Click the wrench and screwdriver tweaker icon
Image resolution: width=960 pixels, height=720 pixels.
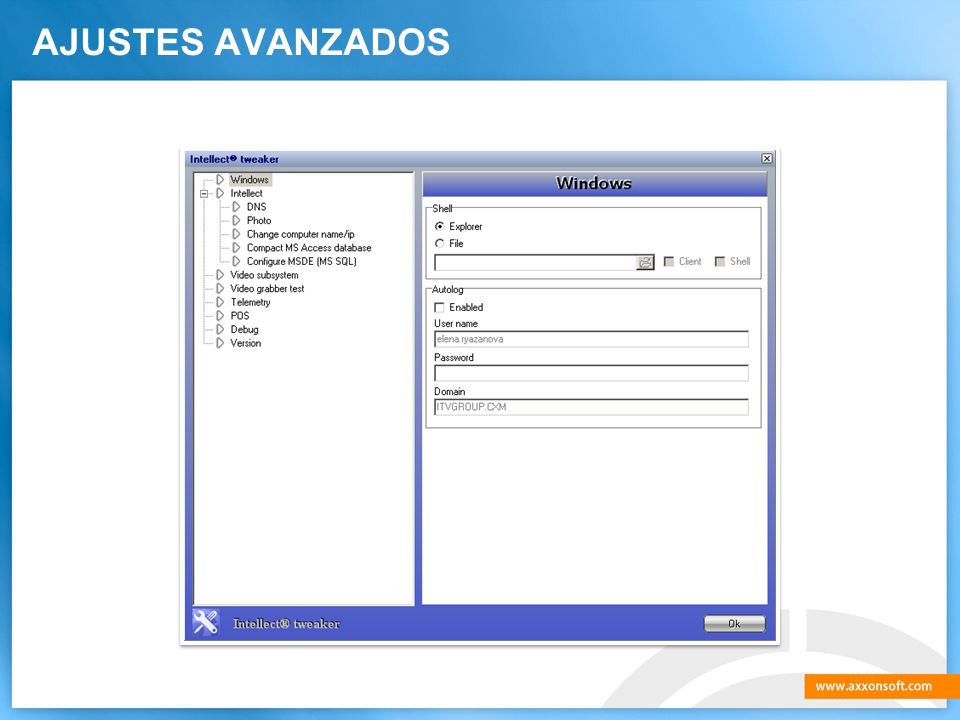click(205, 622)
